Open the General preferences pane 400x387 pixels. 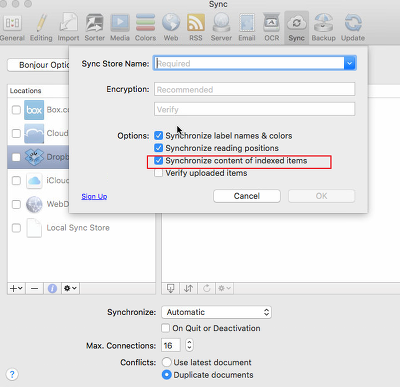[x=12, y=28]
